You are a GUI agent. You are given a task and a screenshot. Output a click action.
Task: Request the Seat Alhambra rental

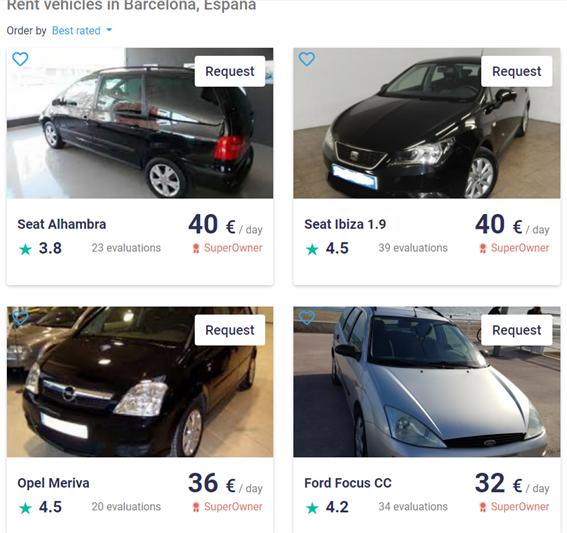230,71
